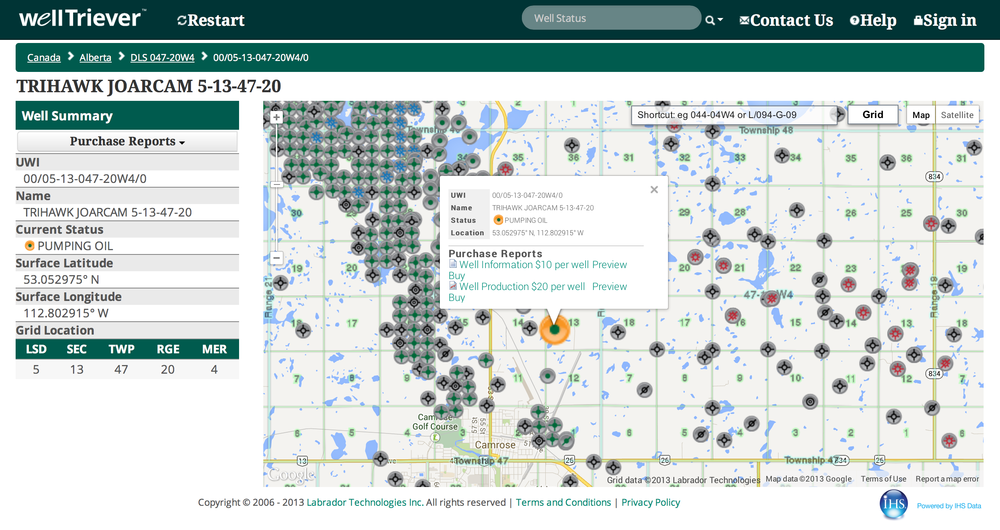This screenshot has height=530, width=1000.
Task: Click Powered by IHS Data link
Action: click(949, 506)
